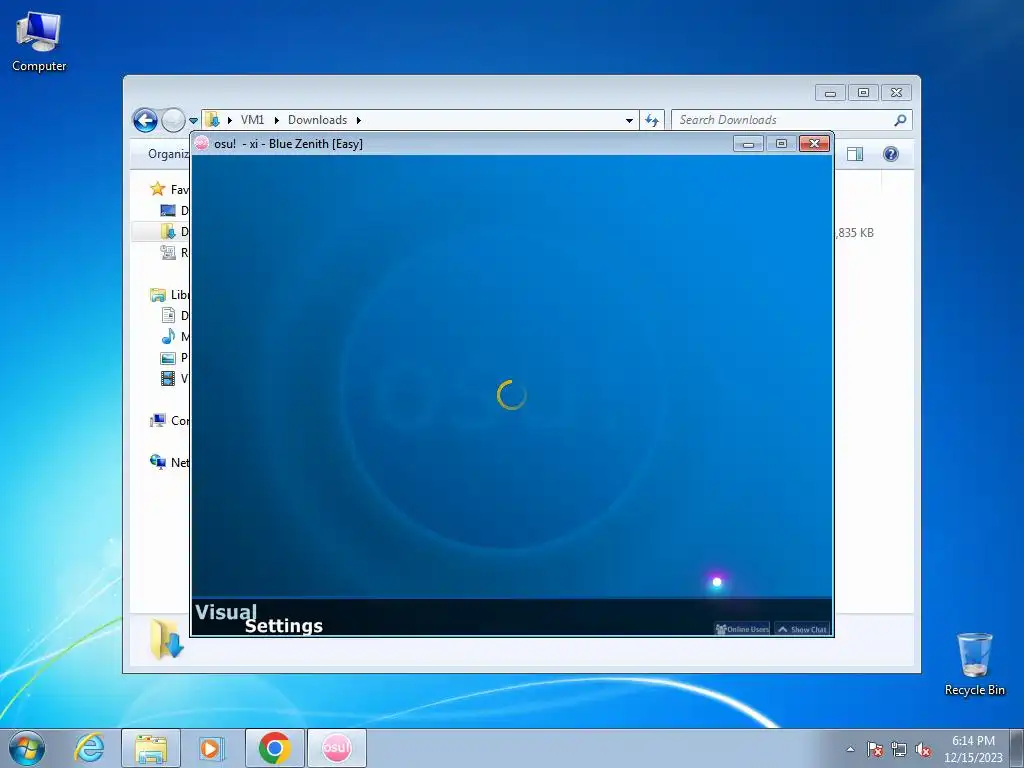The image size is (1024, 768).
Task: Open Online Users panel in osu!
Action: [742, 629]
